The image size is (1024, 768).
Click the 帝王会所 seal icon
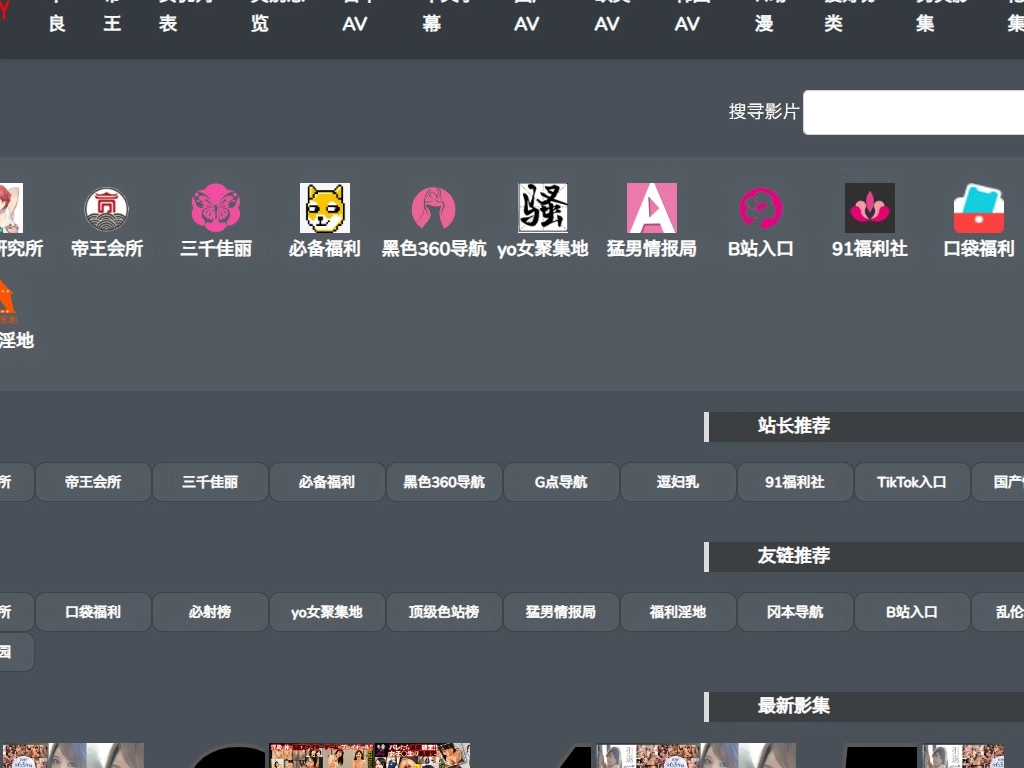(x=107, y=210)
